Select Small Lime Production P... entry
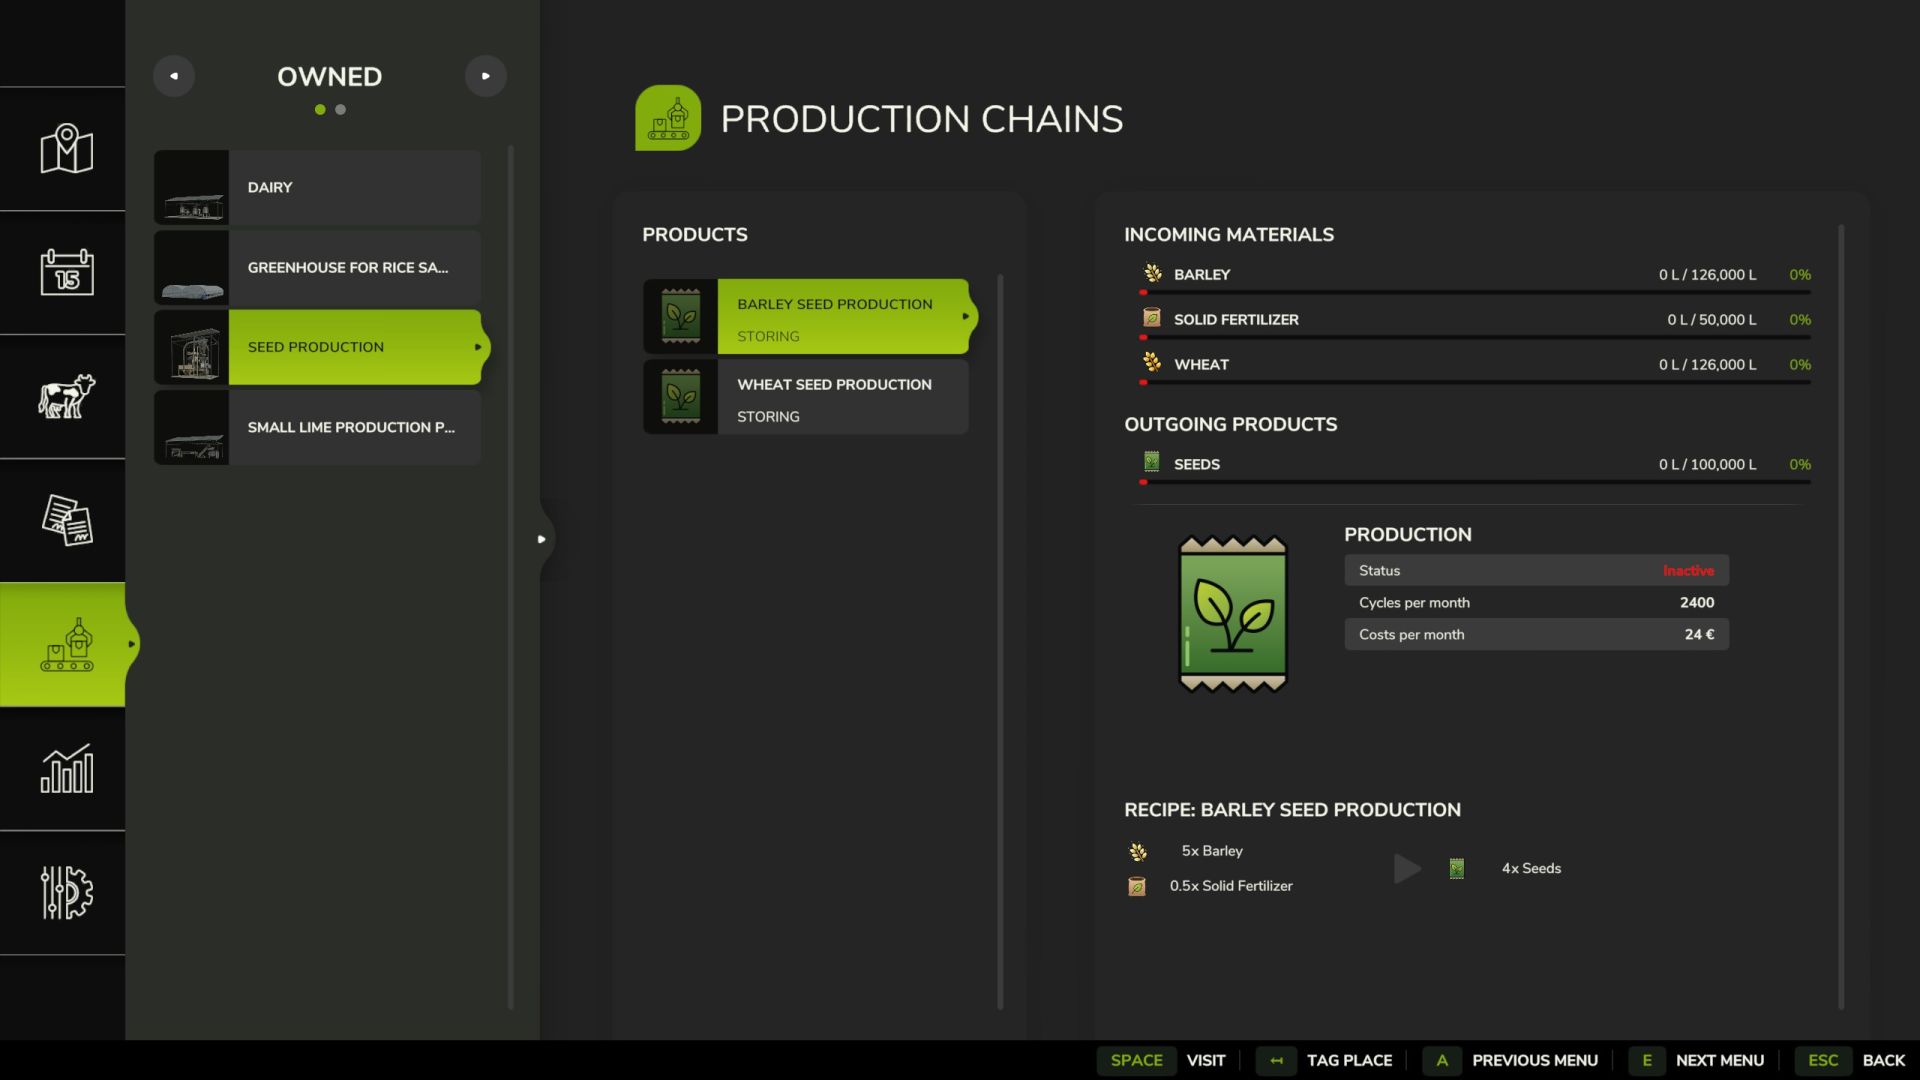Image resolution: width=1920 pixels, height=1080 pixels. tap(317, 427)
